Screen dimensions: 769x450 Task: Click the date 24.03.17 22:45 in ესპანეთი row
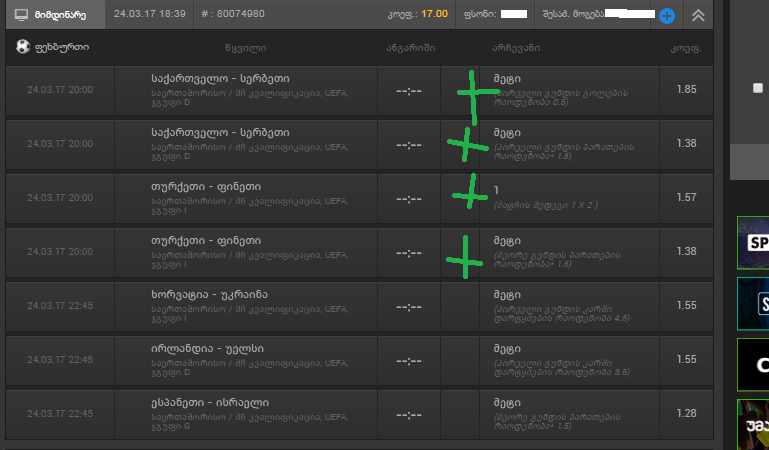click(60, 413)
